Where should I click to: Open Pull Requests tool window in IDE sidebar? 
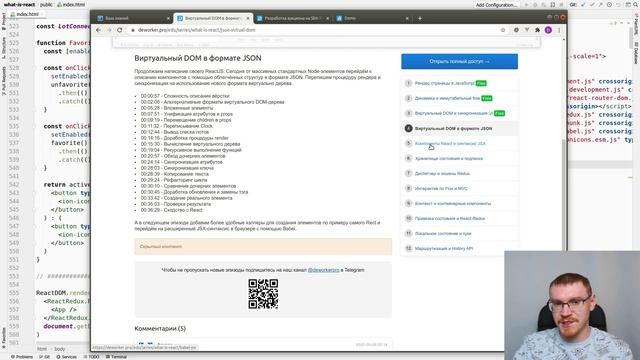(x=4, y=81)
